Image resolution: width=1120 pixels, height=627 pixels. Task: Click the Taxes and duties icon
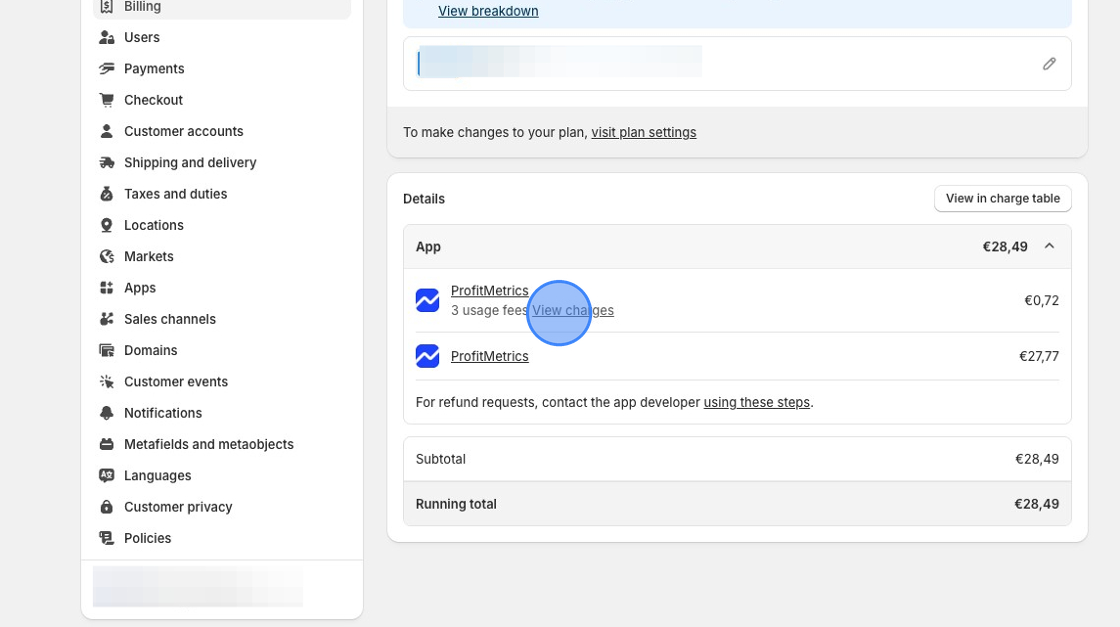pyautogui.click(x=106, y=194)
